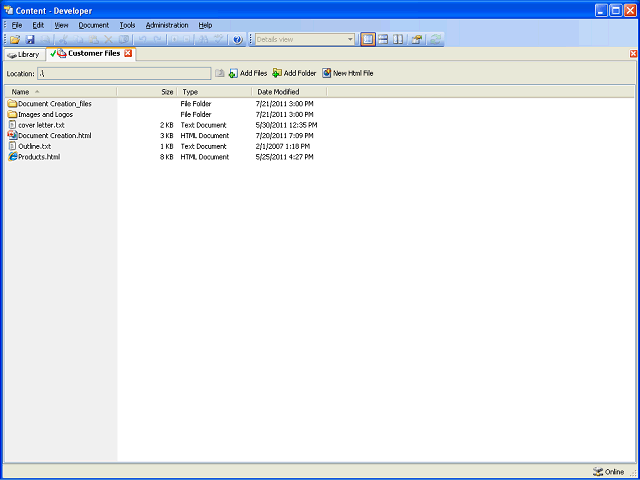The image size is (640, 480).
Task: Sort by the Name column header
Action: pyautogui.click(x=61, y=92)
